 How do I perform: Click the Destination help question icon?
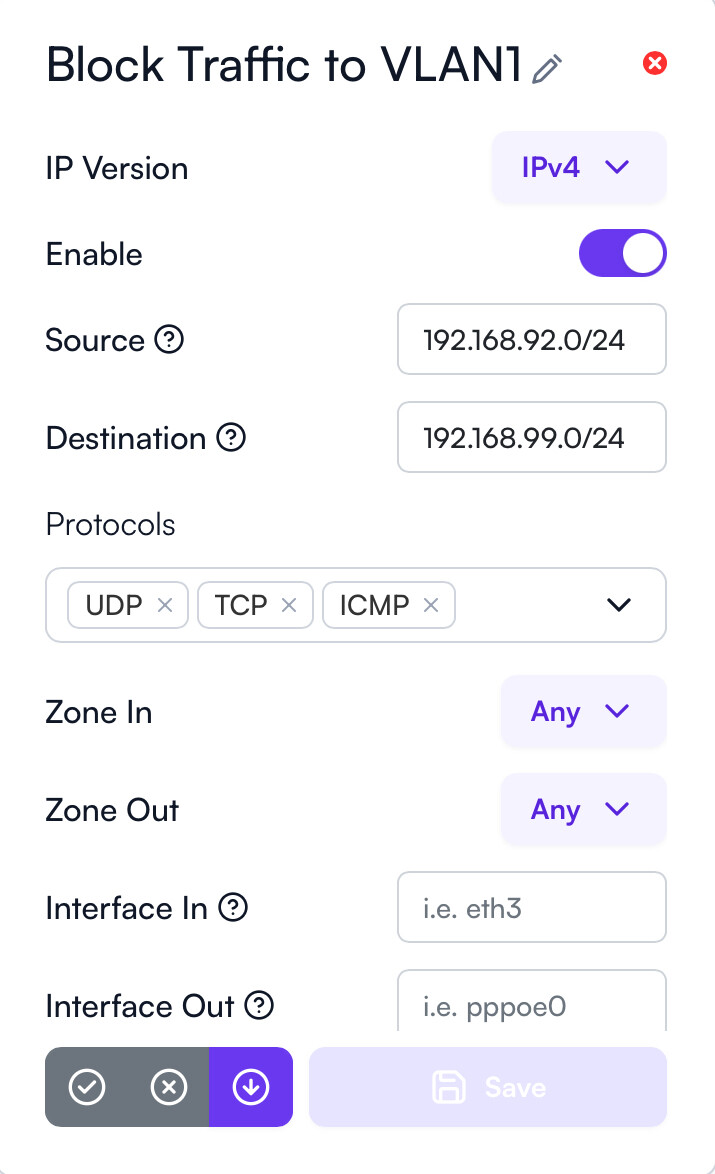pyautogui.click(x=231, y=438)
